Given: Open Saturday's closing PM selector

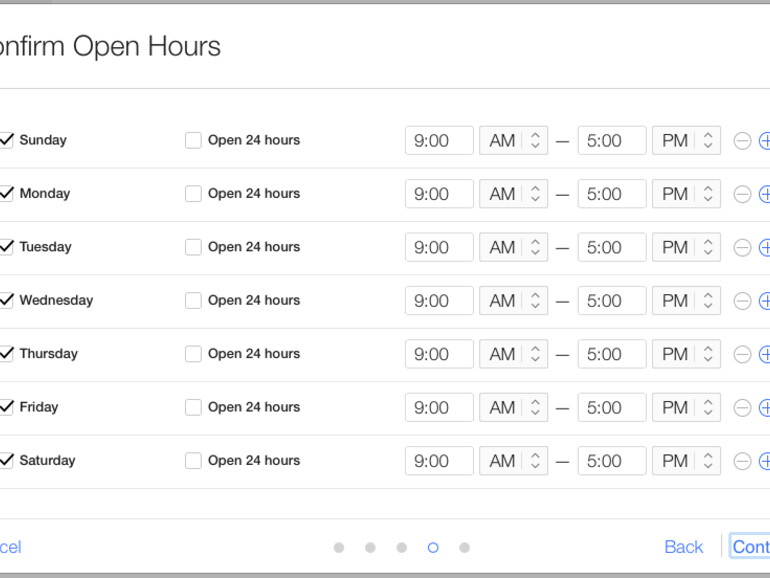Looking at the screenshot, I should [686, 461].
